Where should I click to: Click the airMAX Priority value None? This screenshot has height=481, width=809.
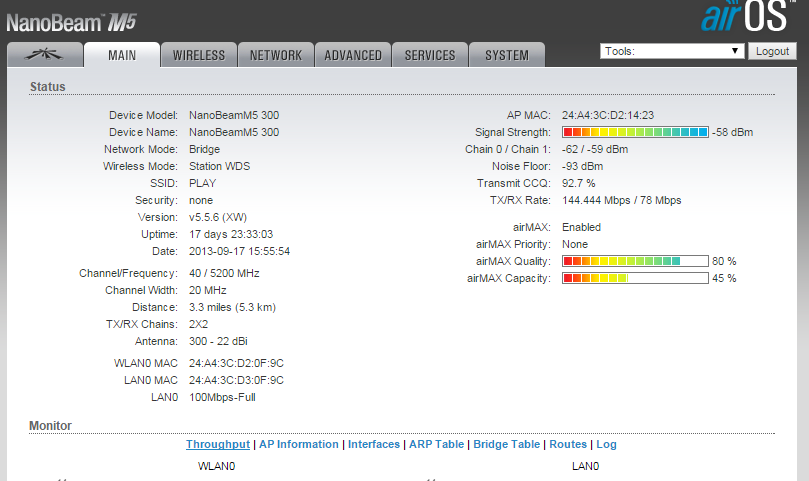click(575, 244)
